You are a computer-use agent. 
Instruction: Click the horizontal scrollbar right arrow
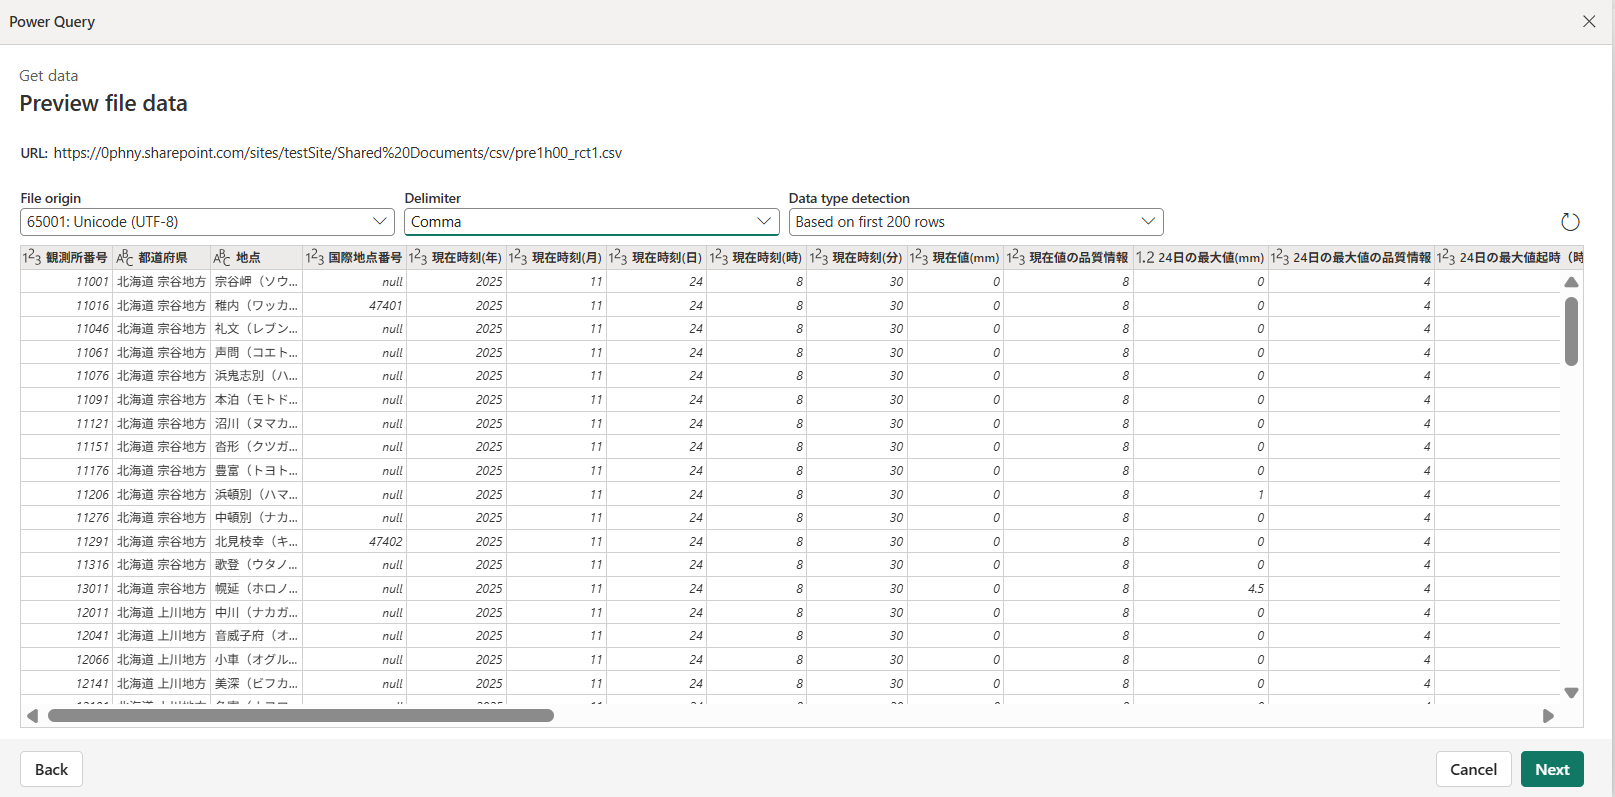coord(1548,716)
